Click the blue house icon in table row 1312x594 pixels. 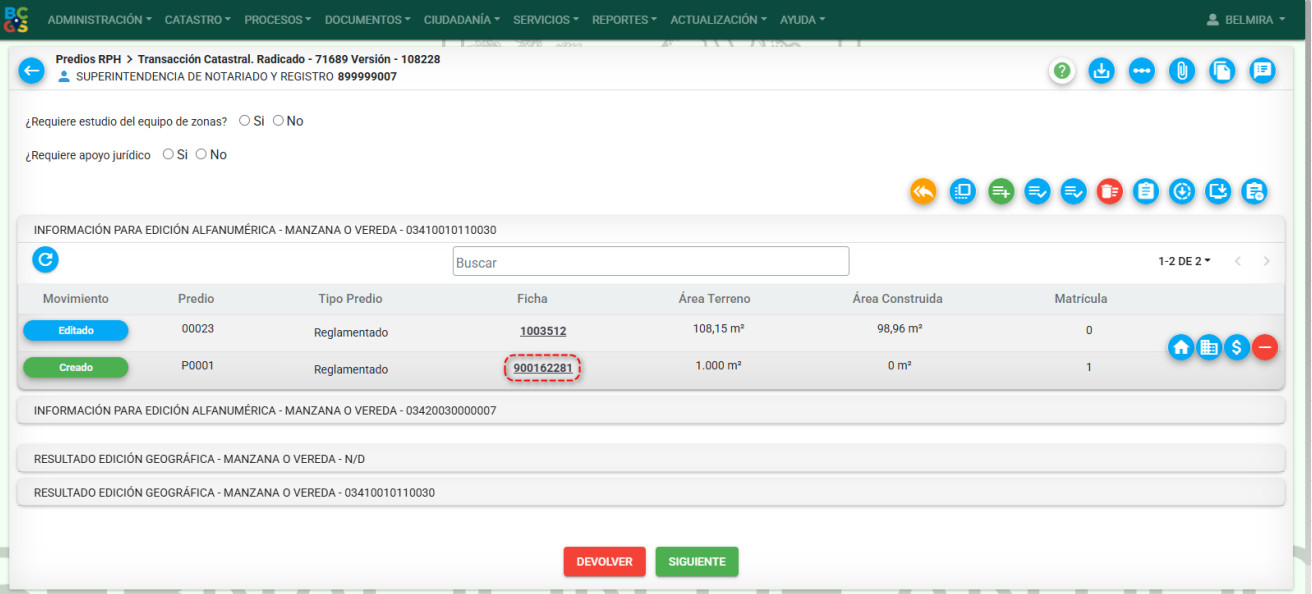pos(1181,347)
